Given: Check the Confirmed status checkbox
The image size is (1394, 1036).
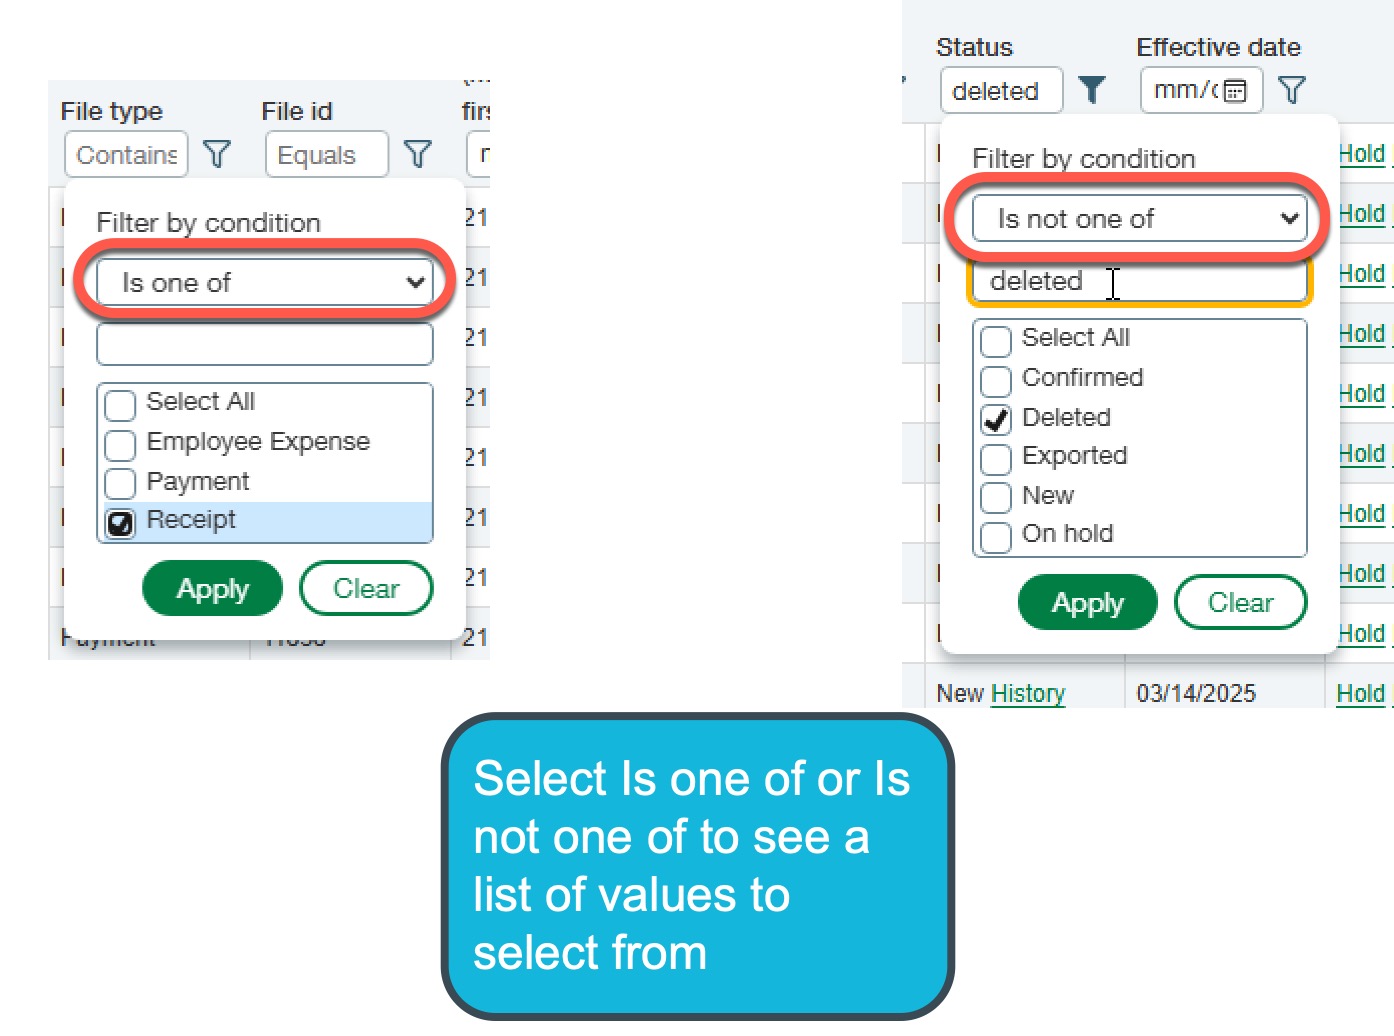Looking at the screenshot, I should point(996,380).
